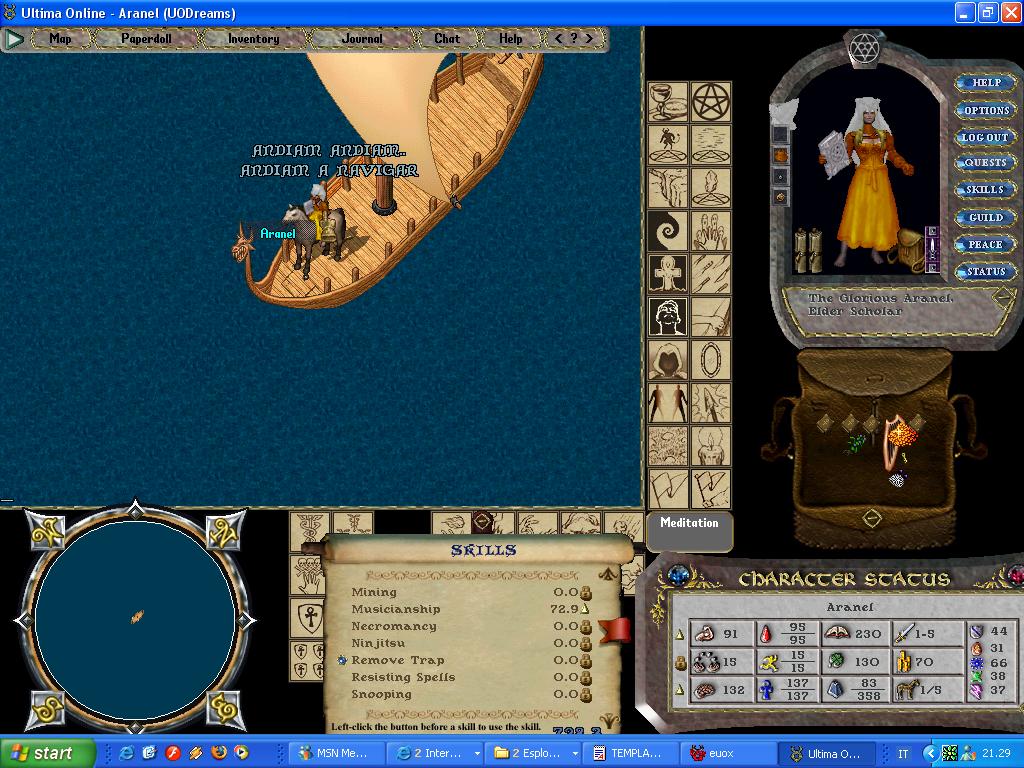This screenshot has width=1024, height=768.
Task: Click menu bar right arrow
Action: pos(590,39)
